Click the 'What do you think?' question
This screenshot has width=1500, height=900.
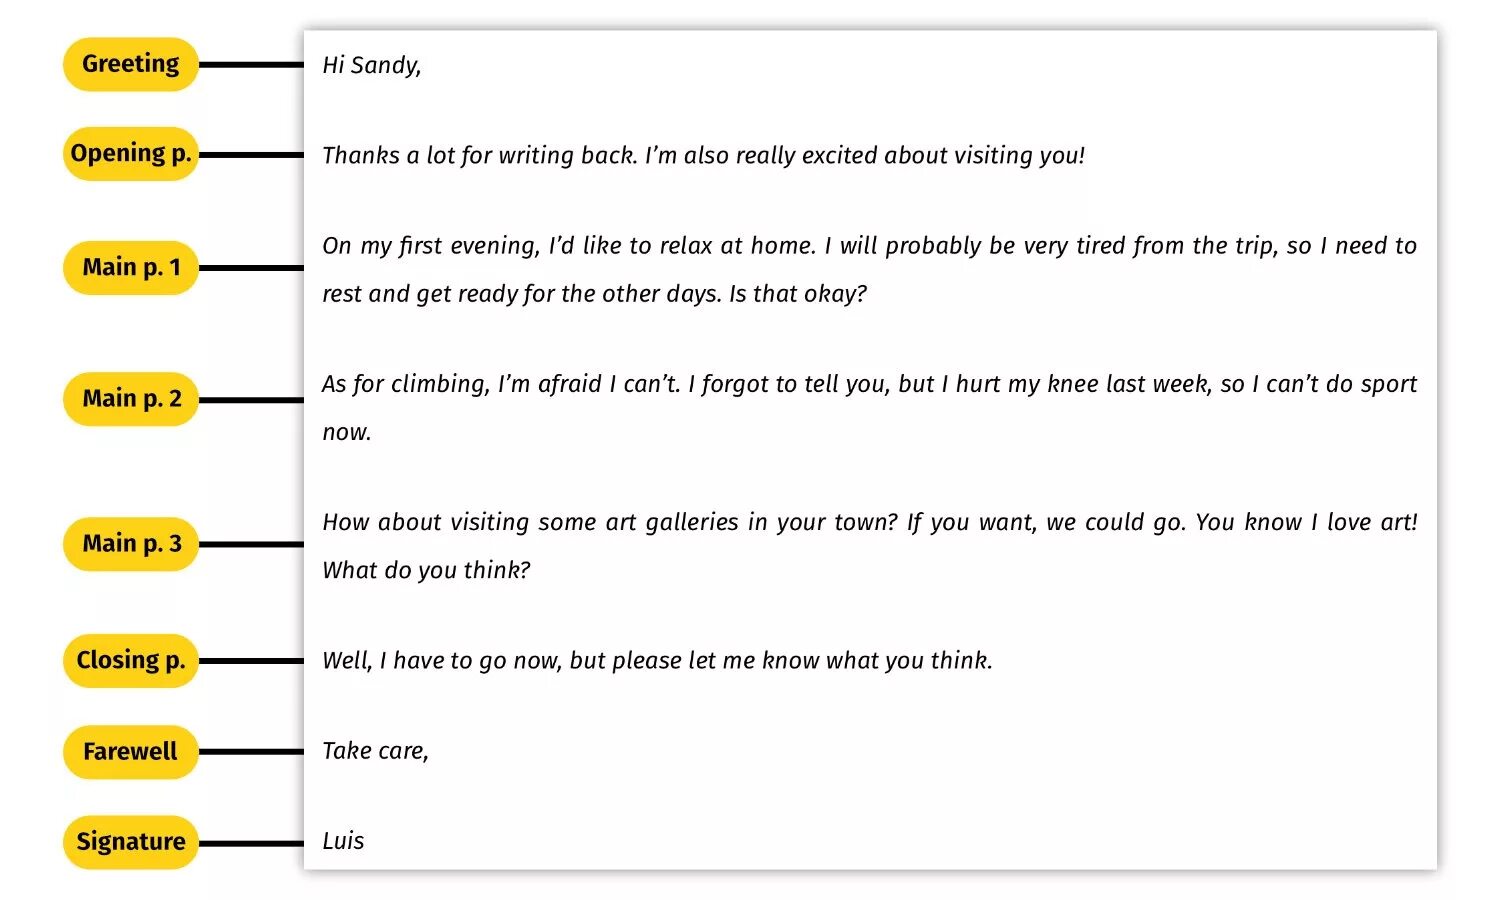tap(426, 570)
